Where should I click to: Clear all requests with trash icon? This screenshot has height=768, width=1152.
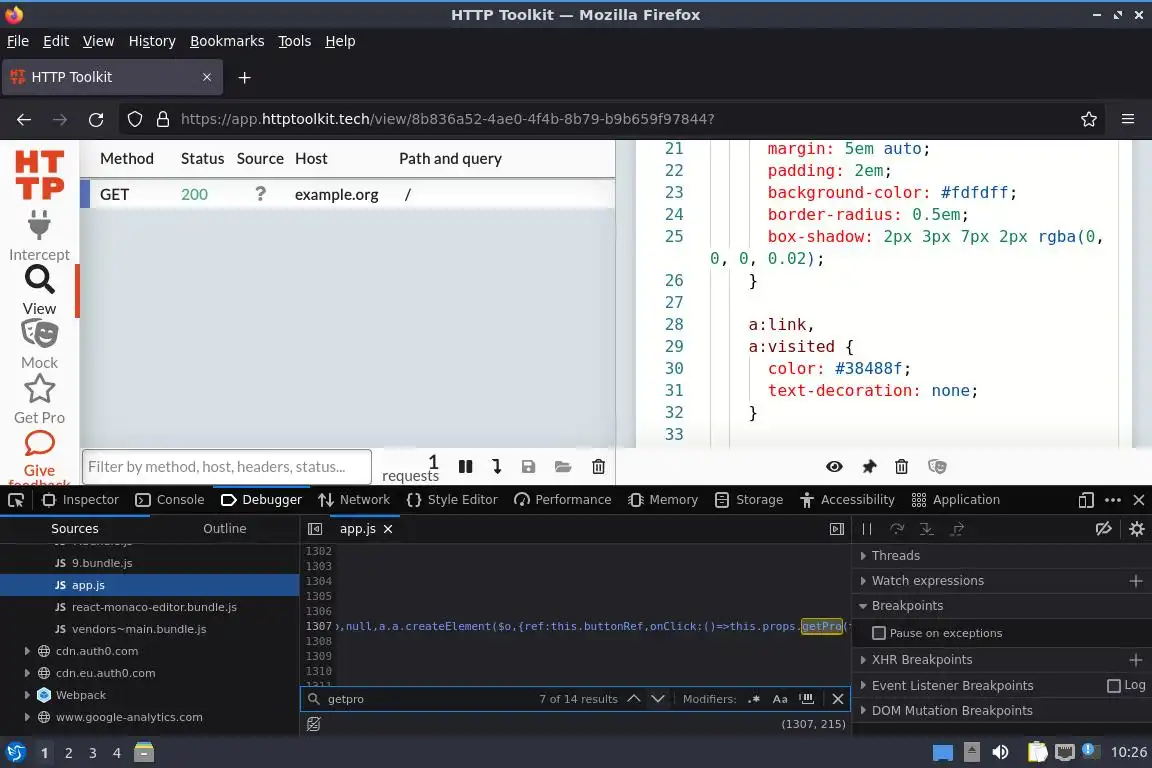point(598,467)
